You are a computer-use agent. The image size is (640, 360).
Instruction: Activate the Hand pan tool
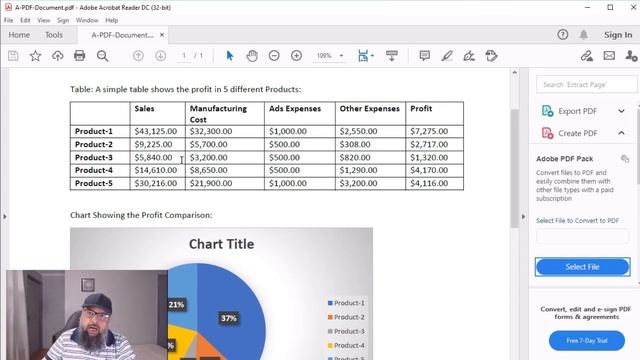coord(252,56)
